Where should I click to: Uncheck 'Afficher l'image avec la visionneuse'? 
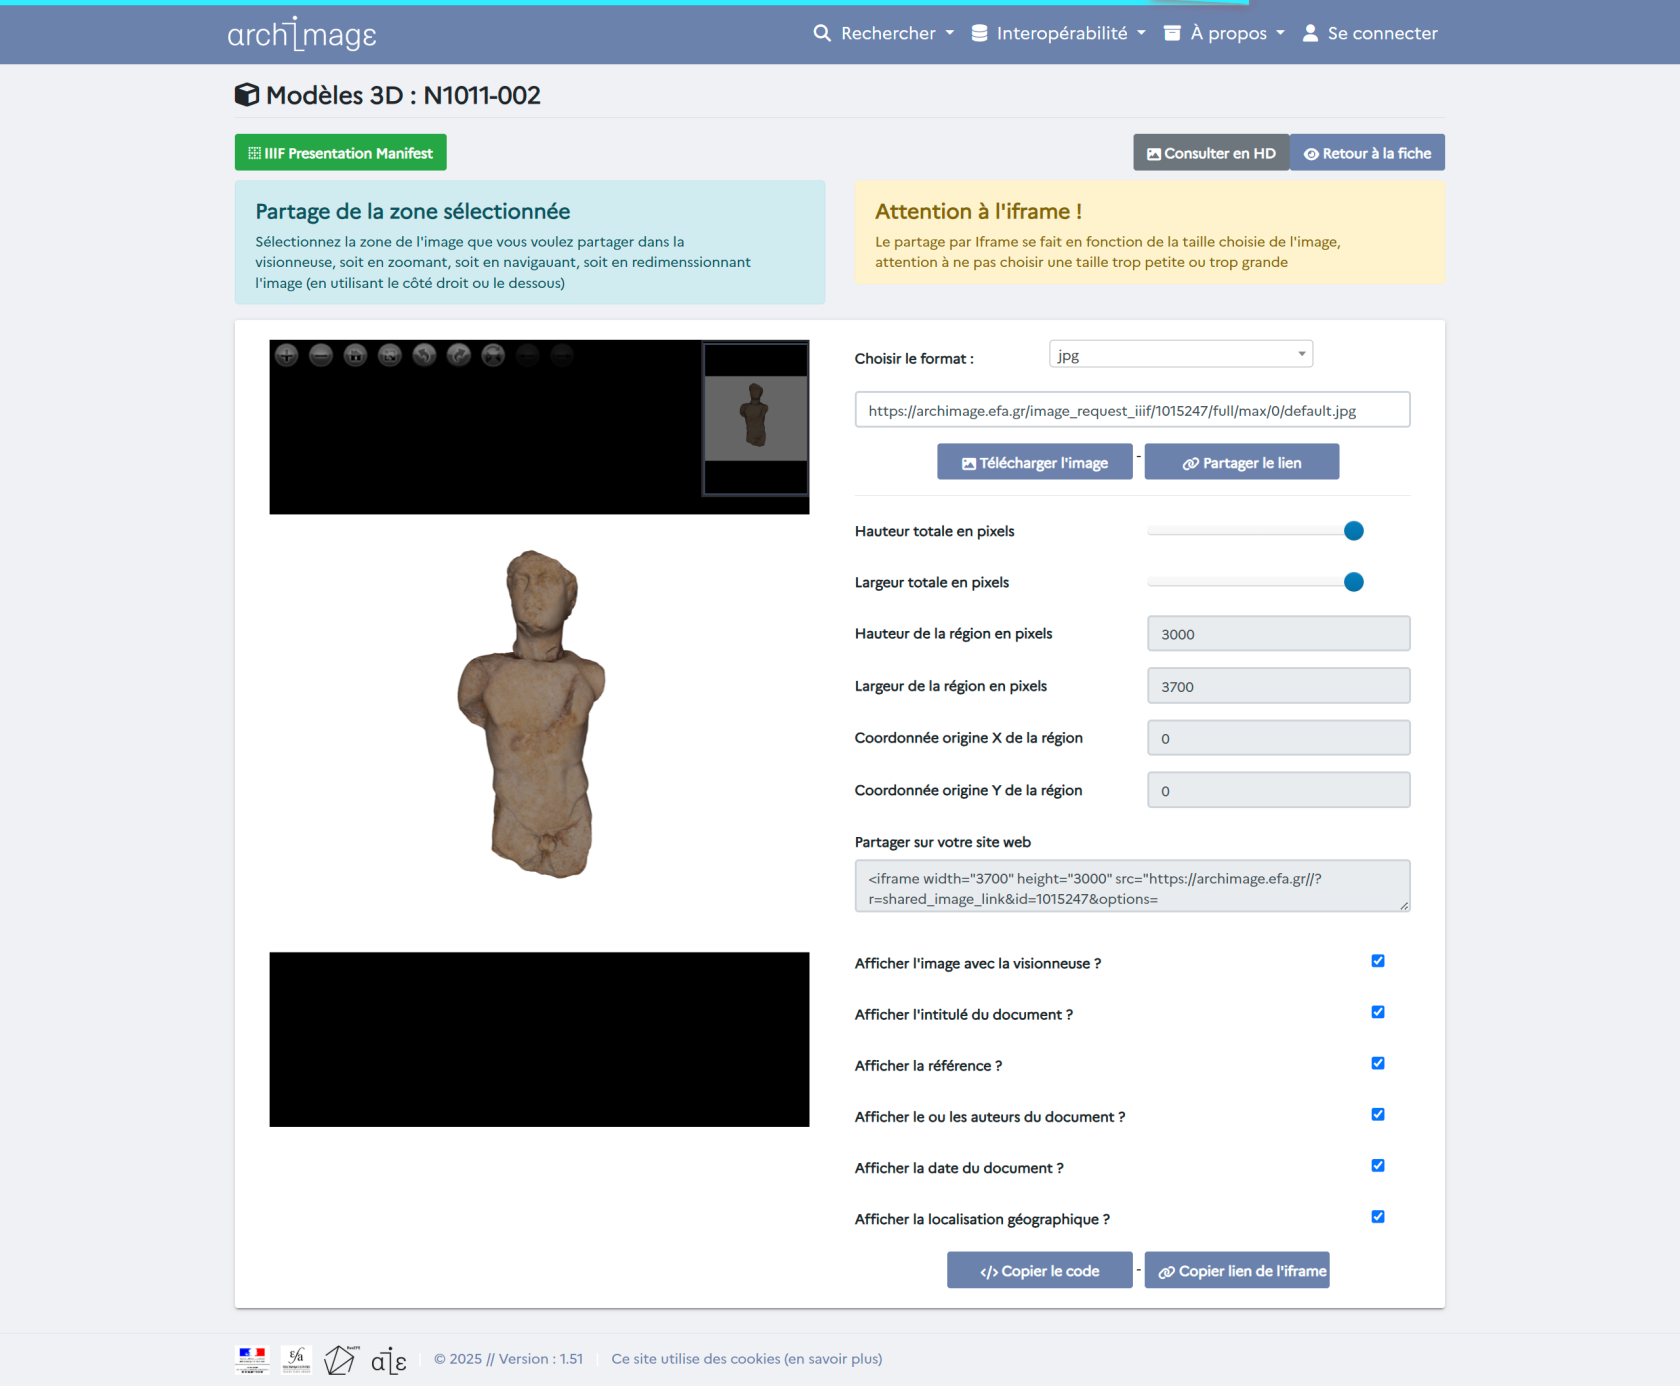[1378, 961]
